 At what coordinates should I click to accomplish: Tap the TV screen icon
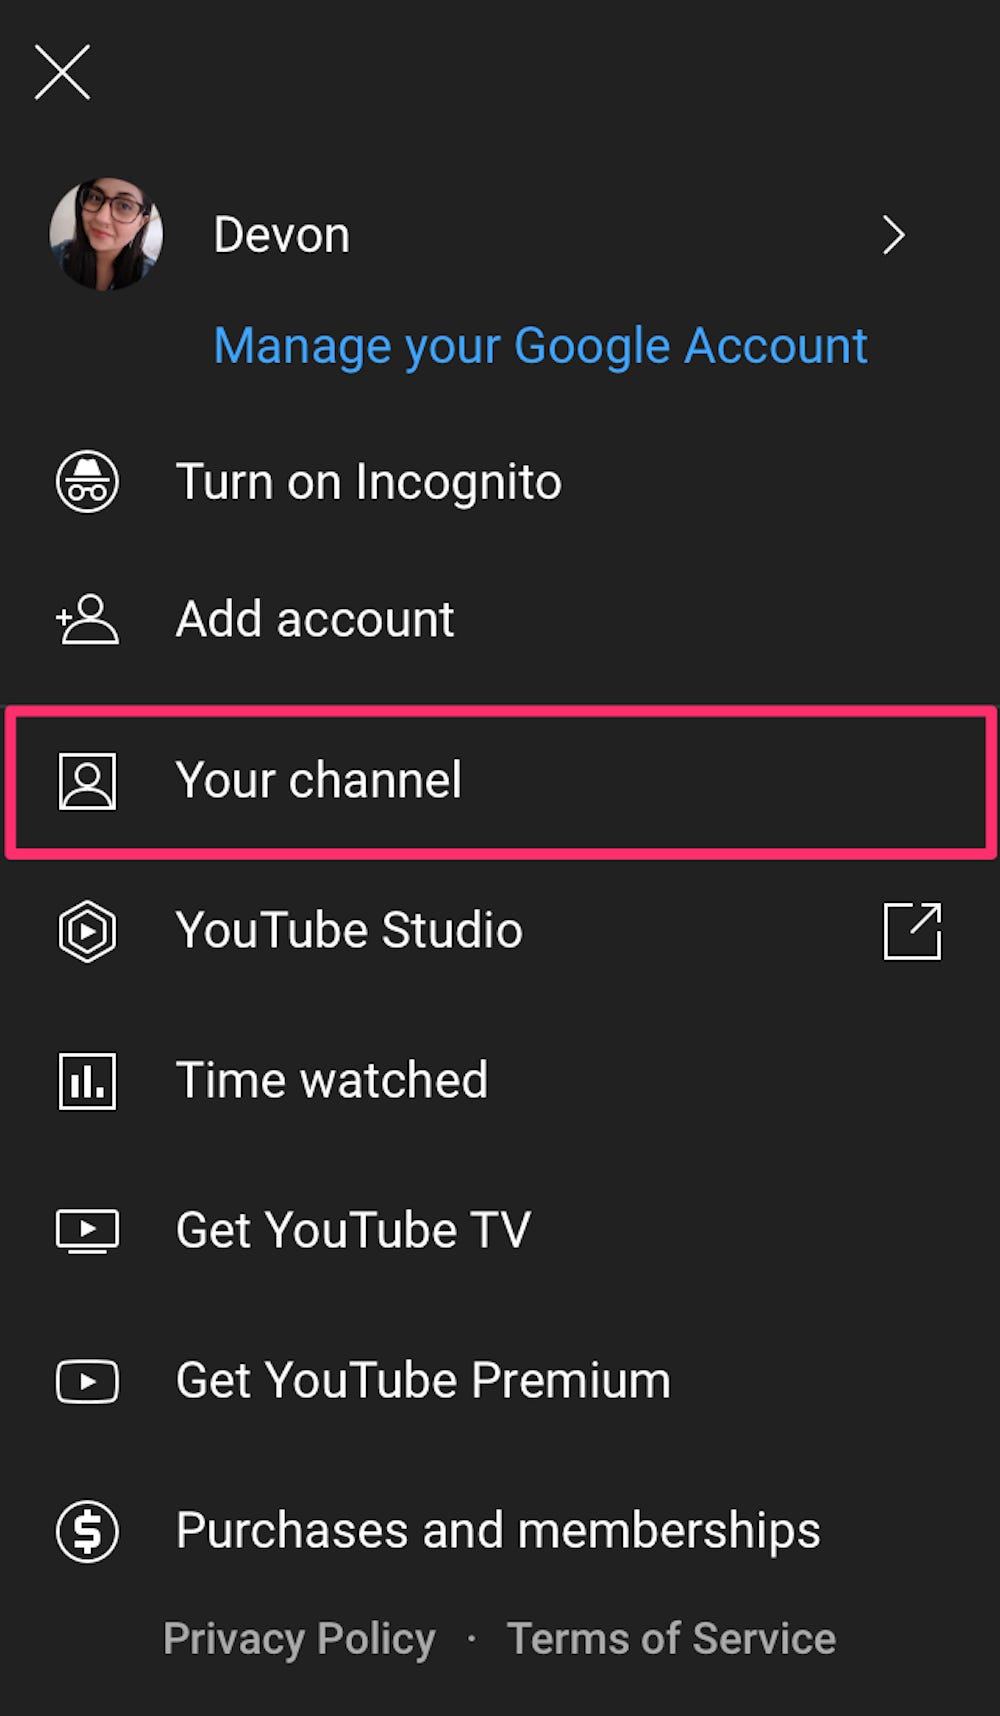tap(87, 1231)
